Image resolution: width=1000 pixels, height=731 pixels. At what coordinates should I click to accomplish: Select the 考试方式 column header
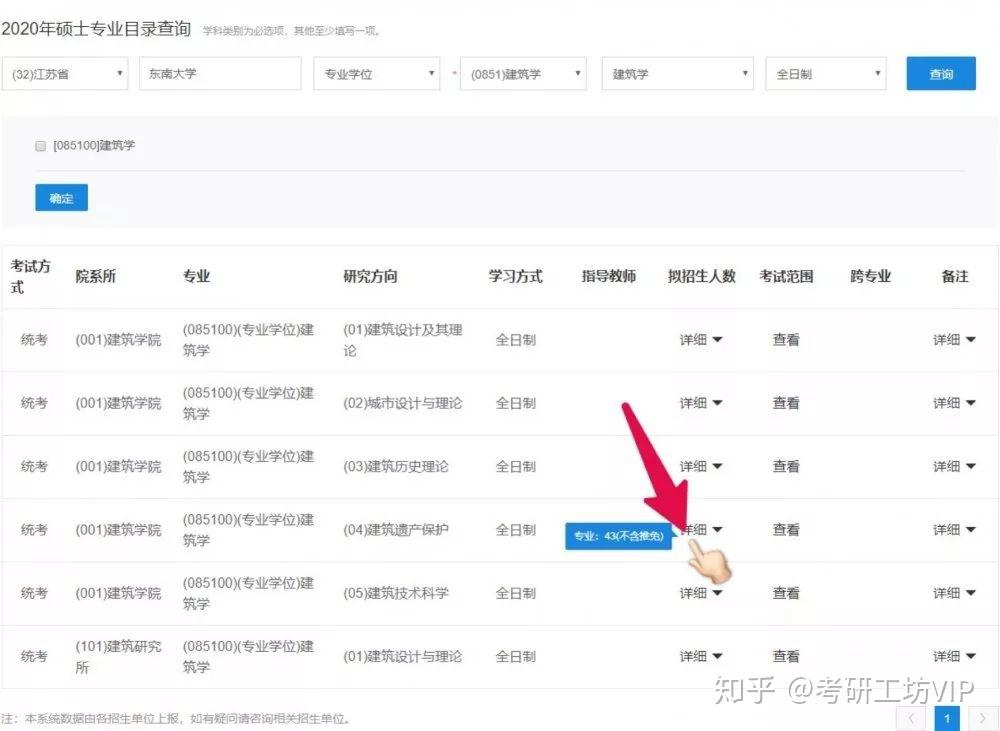(30, 276)
